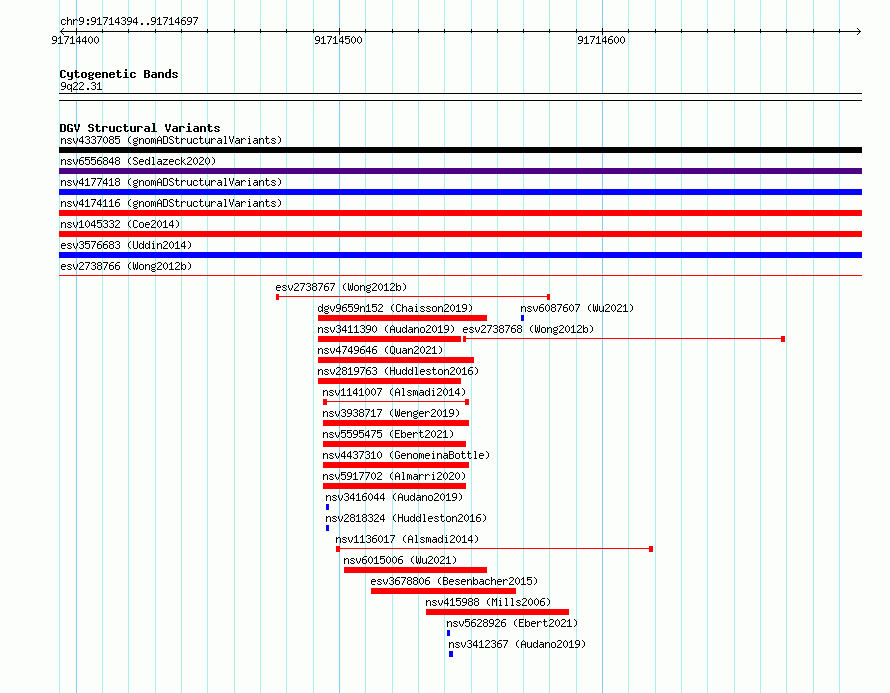Open nsv6015006 (Wu2021) label
This screenshot has height=693, width=890.
point(400,560)
